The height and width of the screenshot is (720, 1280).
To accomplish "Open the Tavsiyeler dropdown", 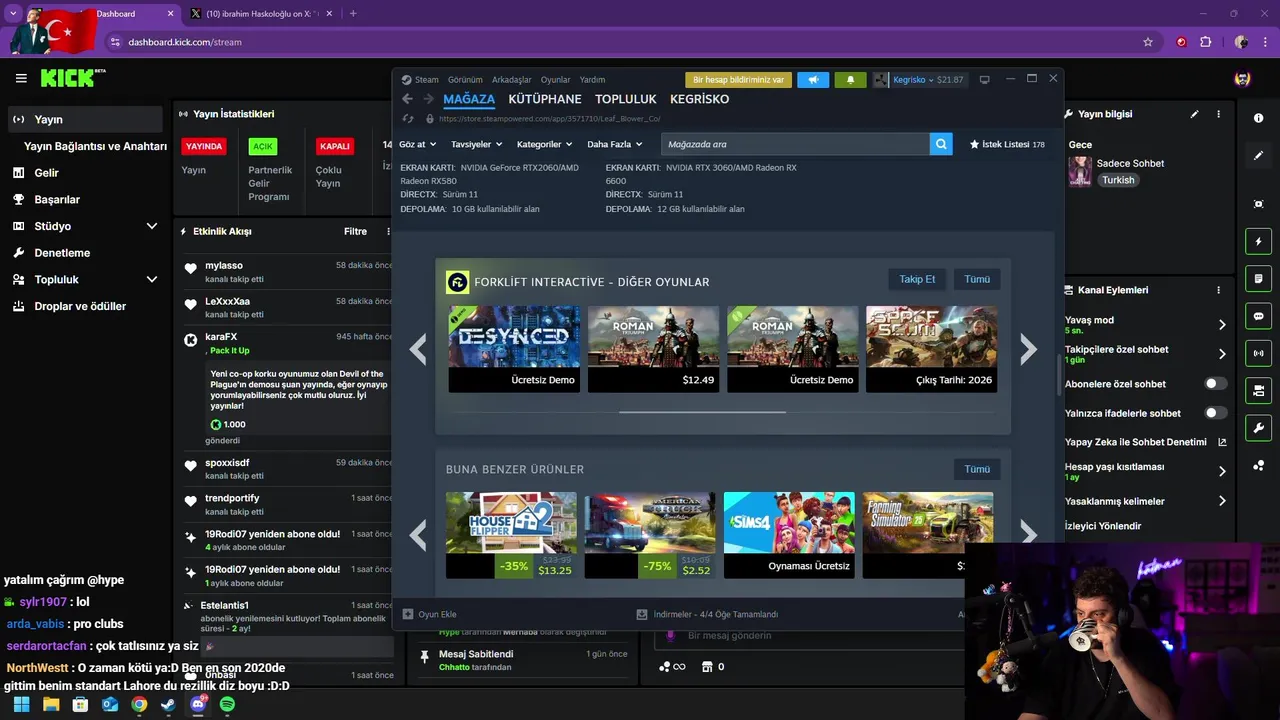I will click(x=476, y=144).
